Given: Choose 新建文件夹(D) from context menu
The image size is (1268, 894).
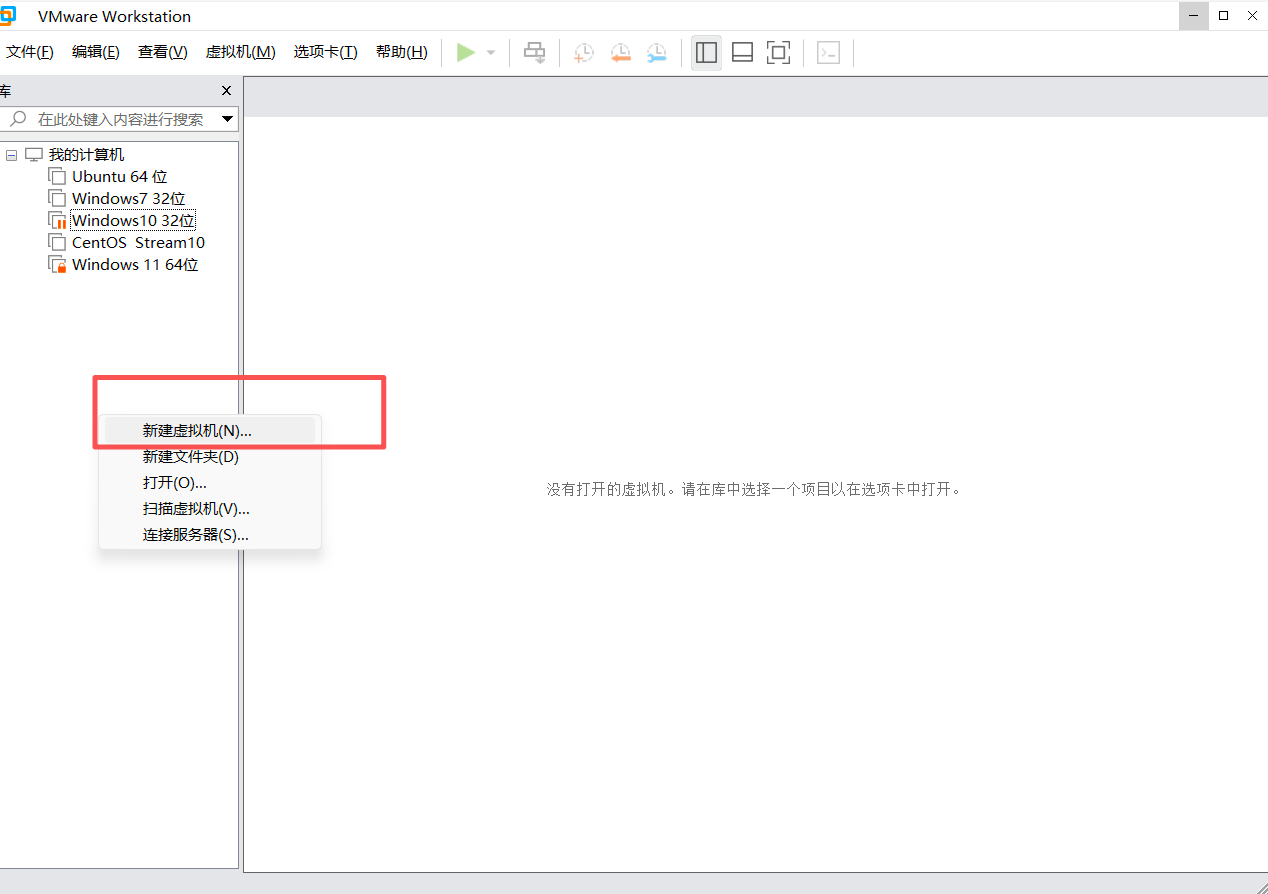Looking at the screenshot, I should point(210,457).
